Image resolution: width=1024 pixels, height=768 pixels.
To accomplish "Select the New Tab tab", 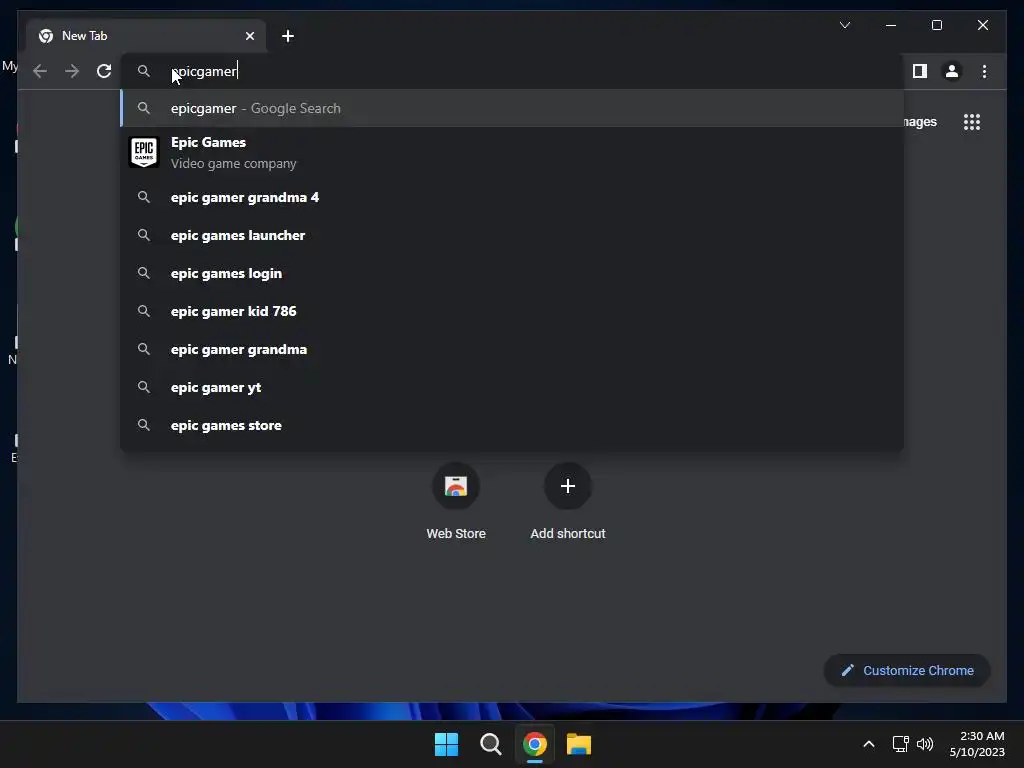I will [146, 36].
